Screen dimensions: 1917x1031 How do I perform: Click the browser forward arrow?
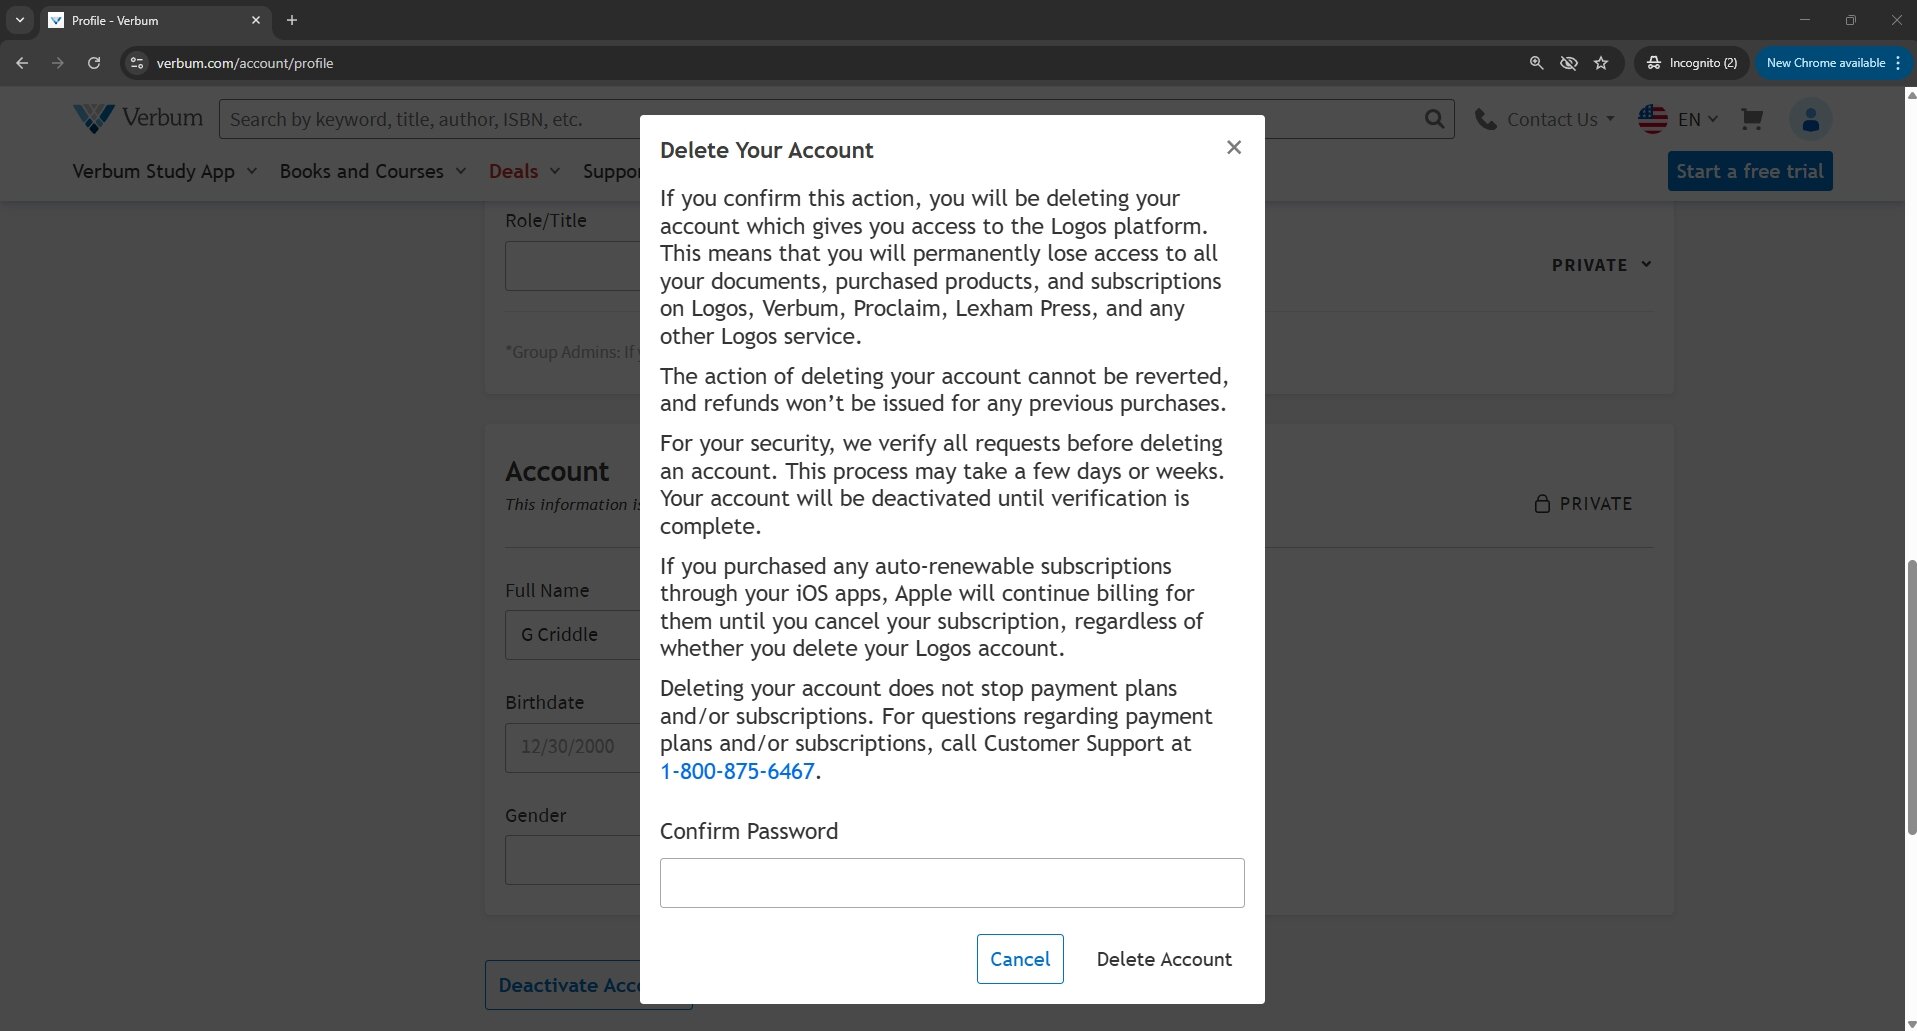click(x=57, y=62)
